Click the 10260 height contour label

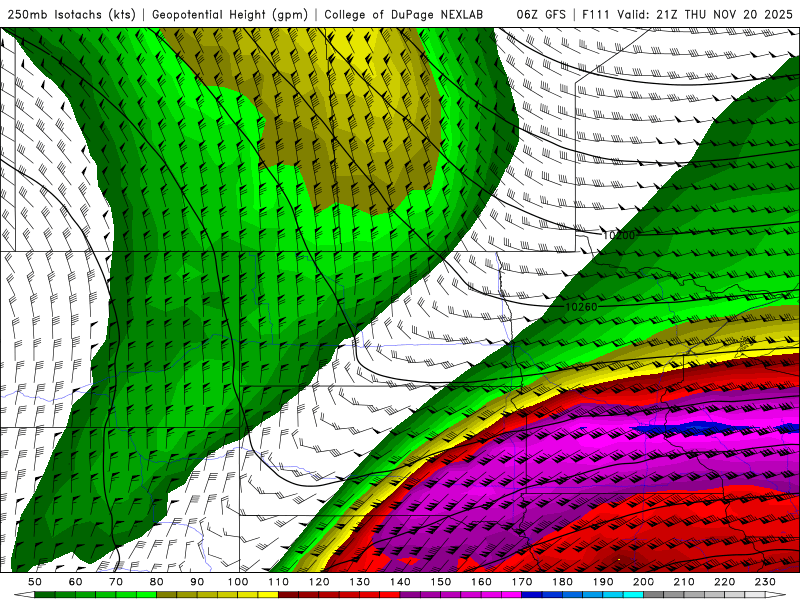[581, 307]
